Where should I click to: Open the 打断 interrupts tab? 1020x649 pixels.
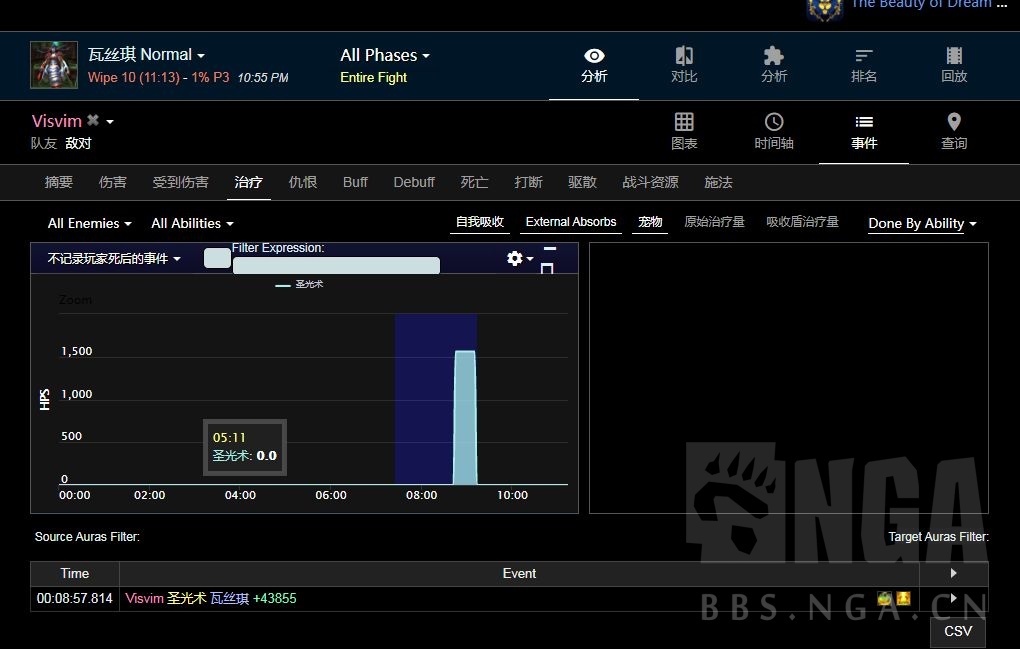[528, 182]
